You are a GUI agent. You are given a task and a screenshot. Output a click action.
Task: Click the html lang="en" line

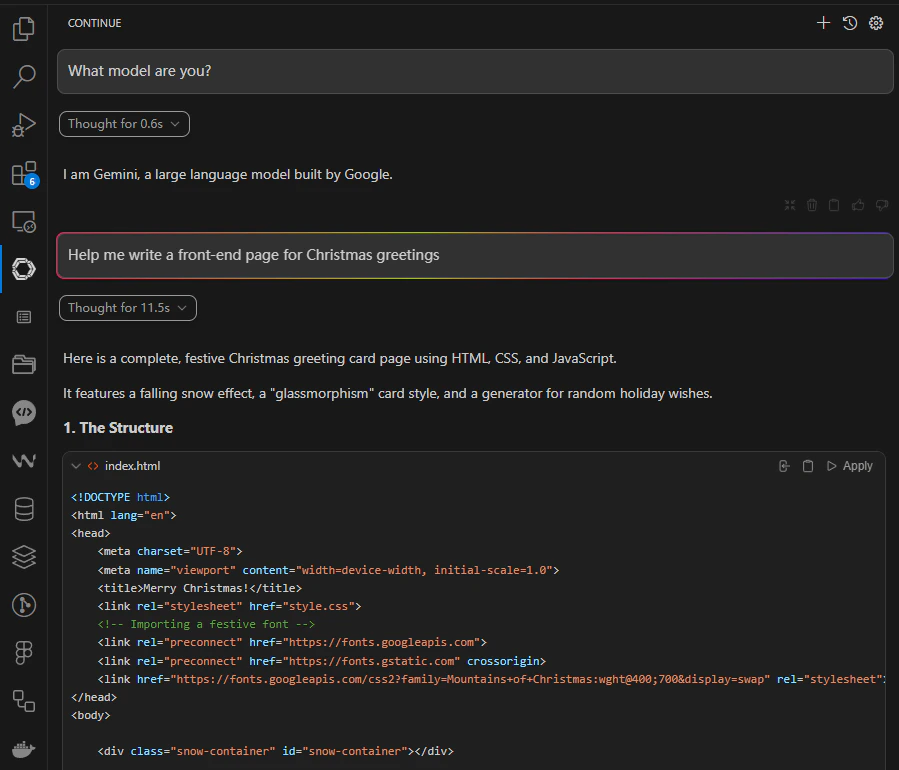(124, 515)
